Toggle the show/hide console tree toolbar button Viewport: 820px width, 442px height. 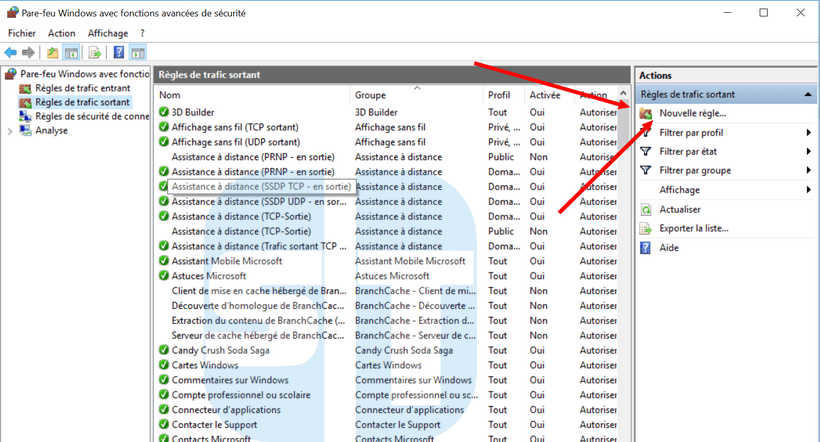(x=72, y=52)
